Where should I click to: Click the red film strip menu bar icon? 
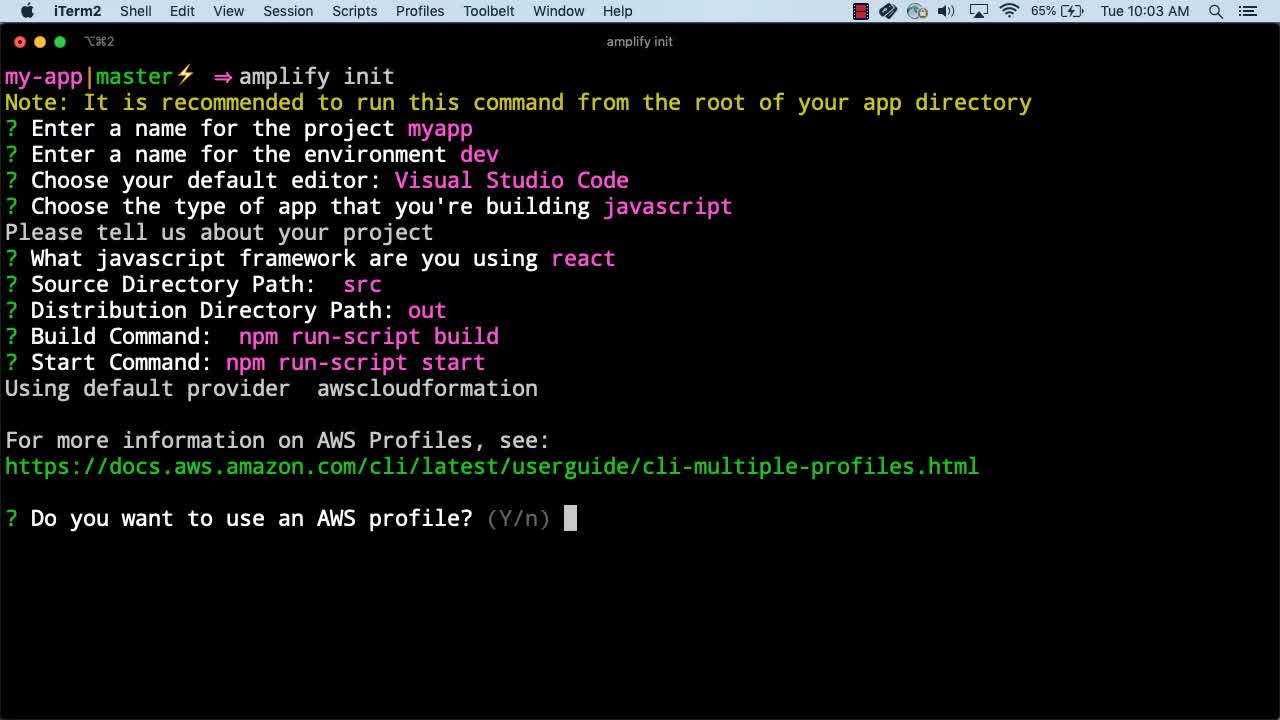click(860, 11)
